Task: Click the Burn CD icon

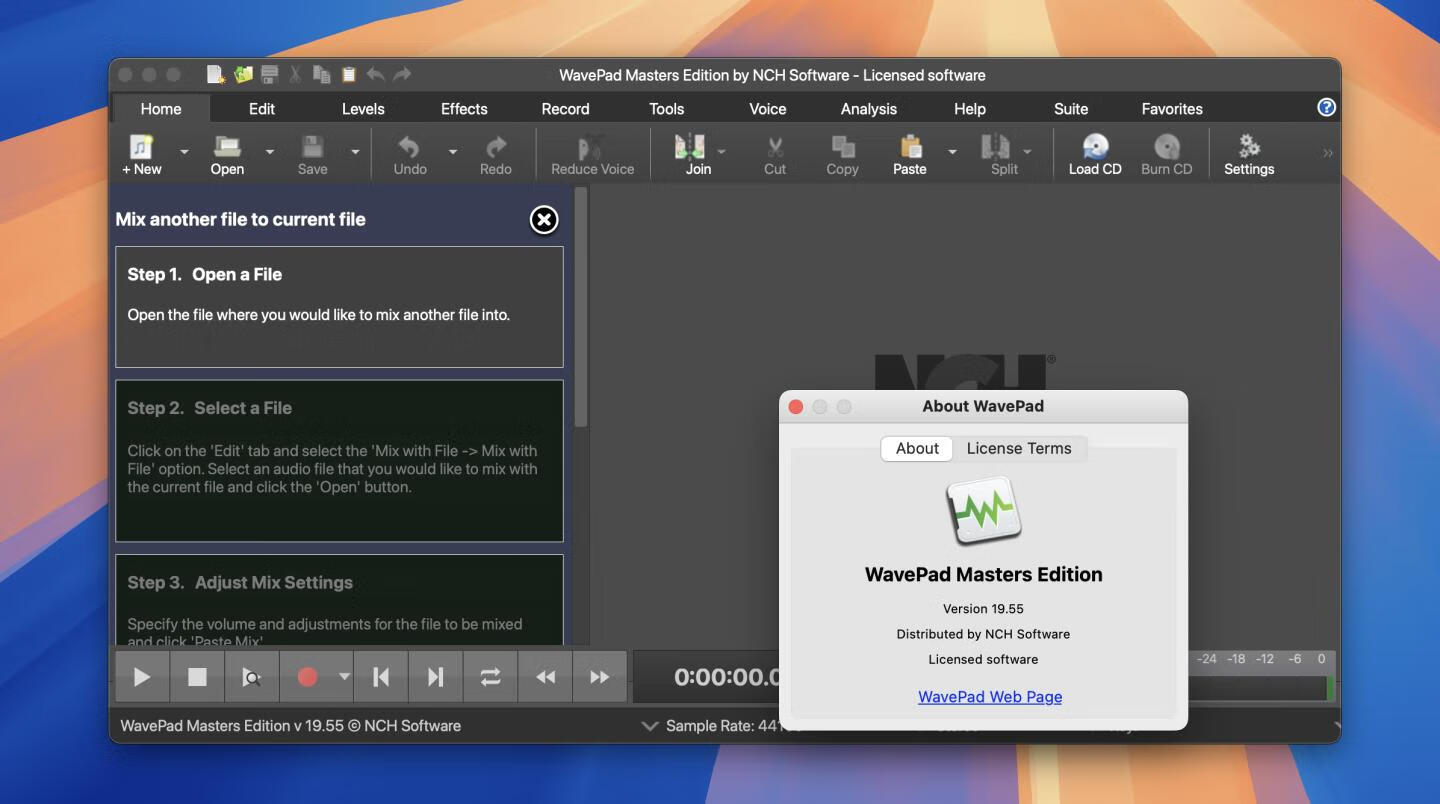Action: coord(1167,147)
